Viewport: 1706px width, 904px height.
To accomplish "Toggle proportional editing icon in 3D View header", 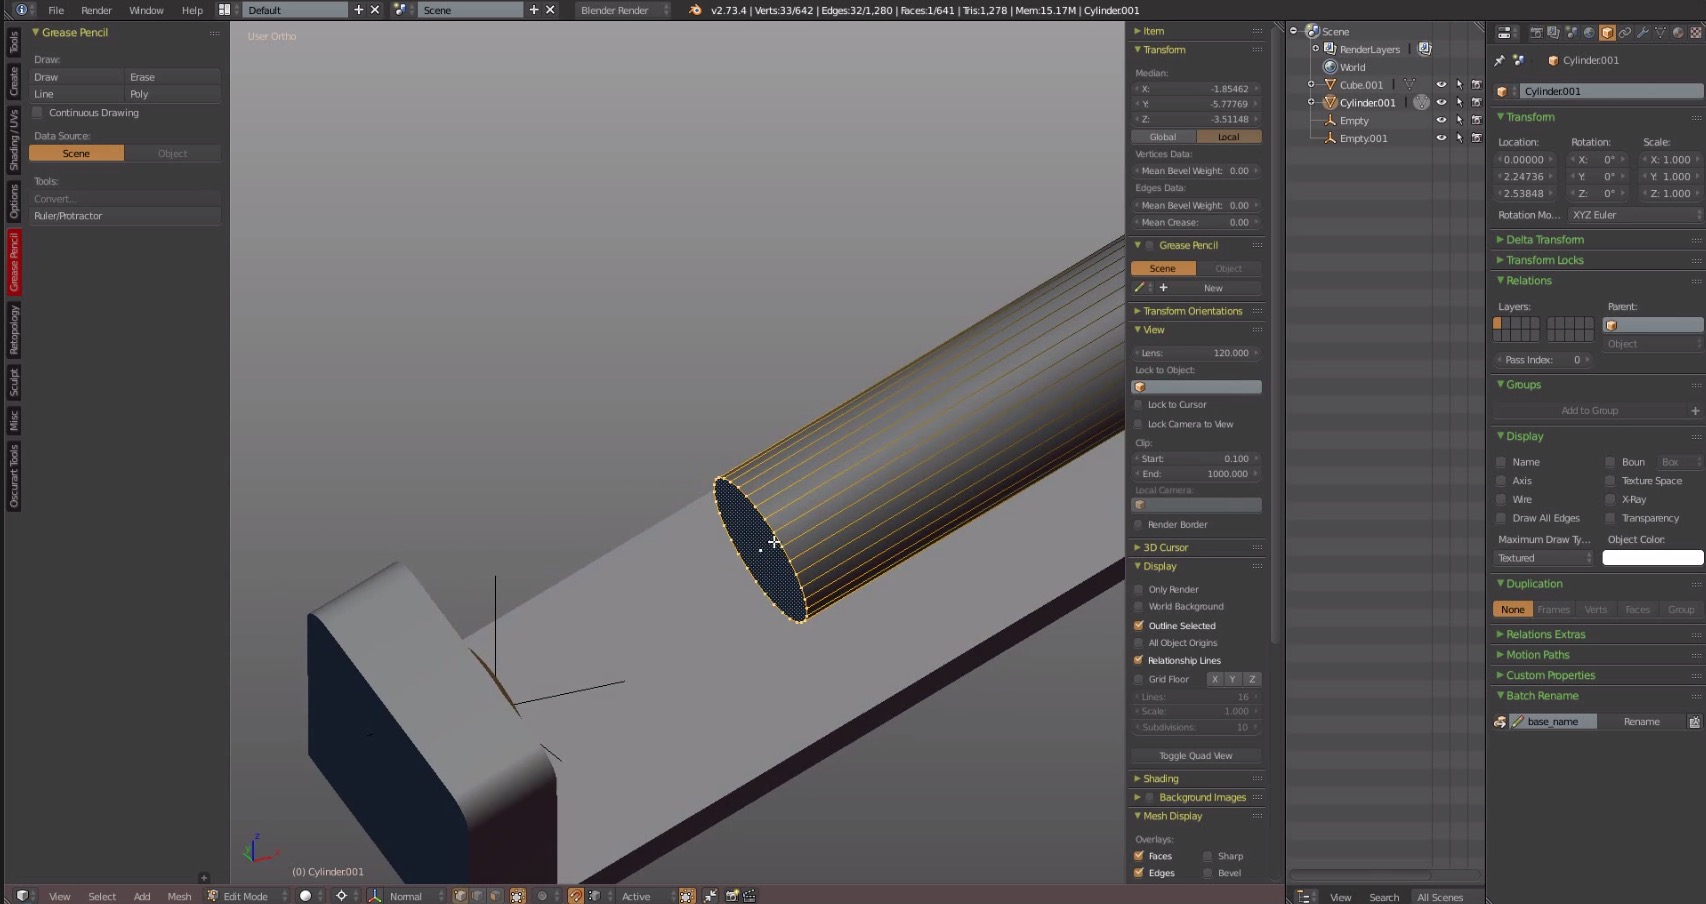I will click(x=542, y=896).
